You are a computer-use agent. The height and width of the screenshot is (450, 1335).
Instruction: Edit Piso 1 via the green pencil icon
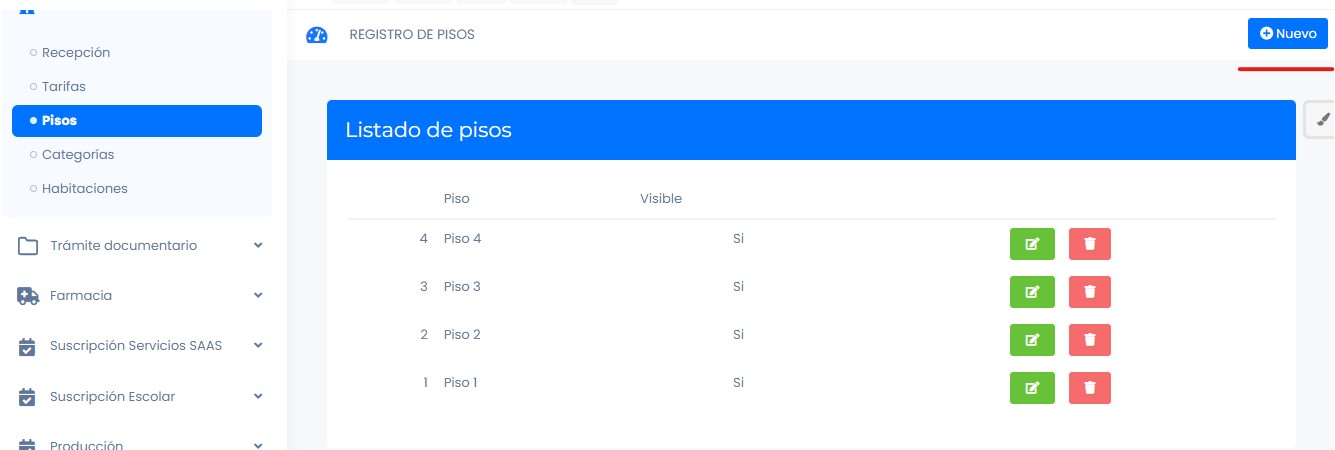point(1032,388)
